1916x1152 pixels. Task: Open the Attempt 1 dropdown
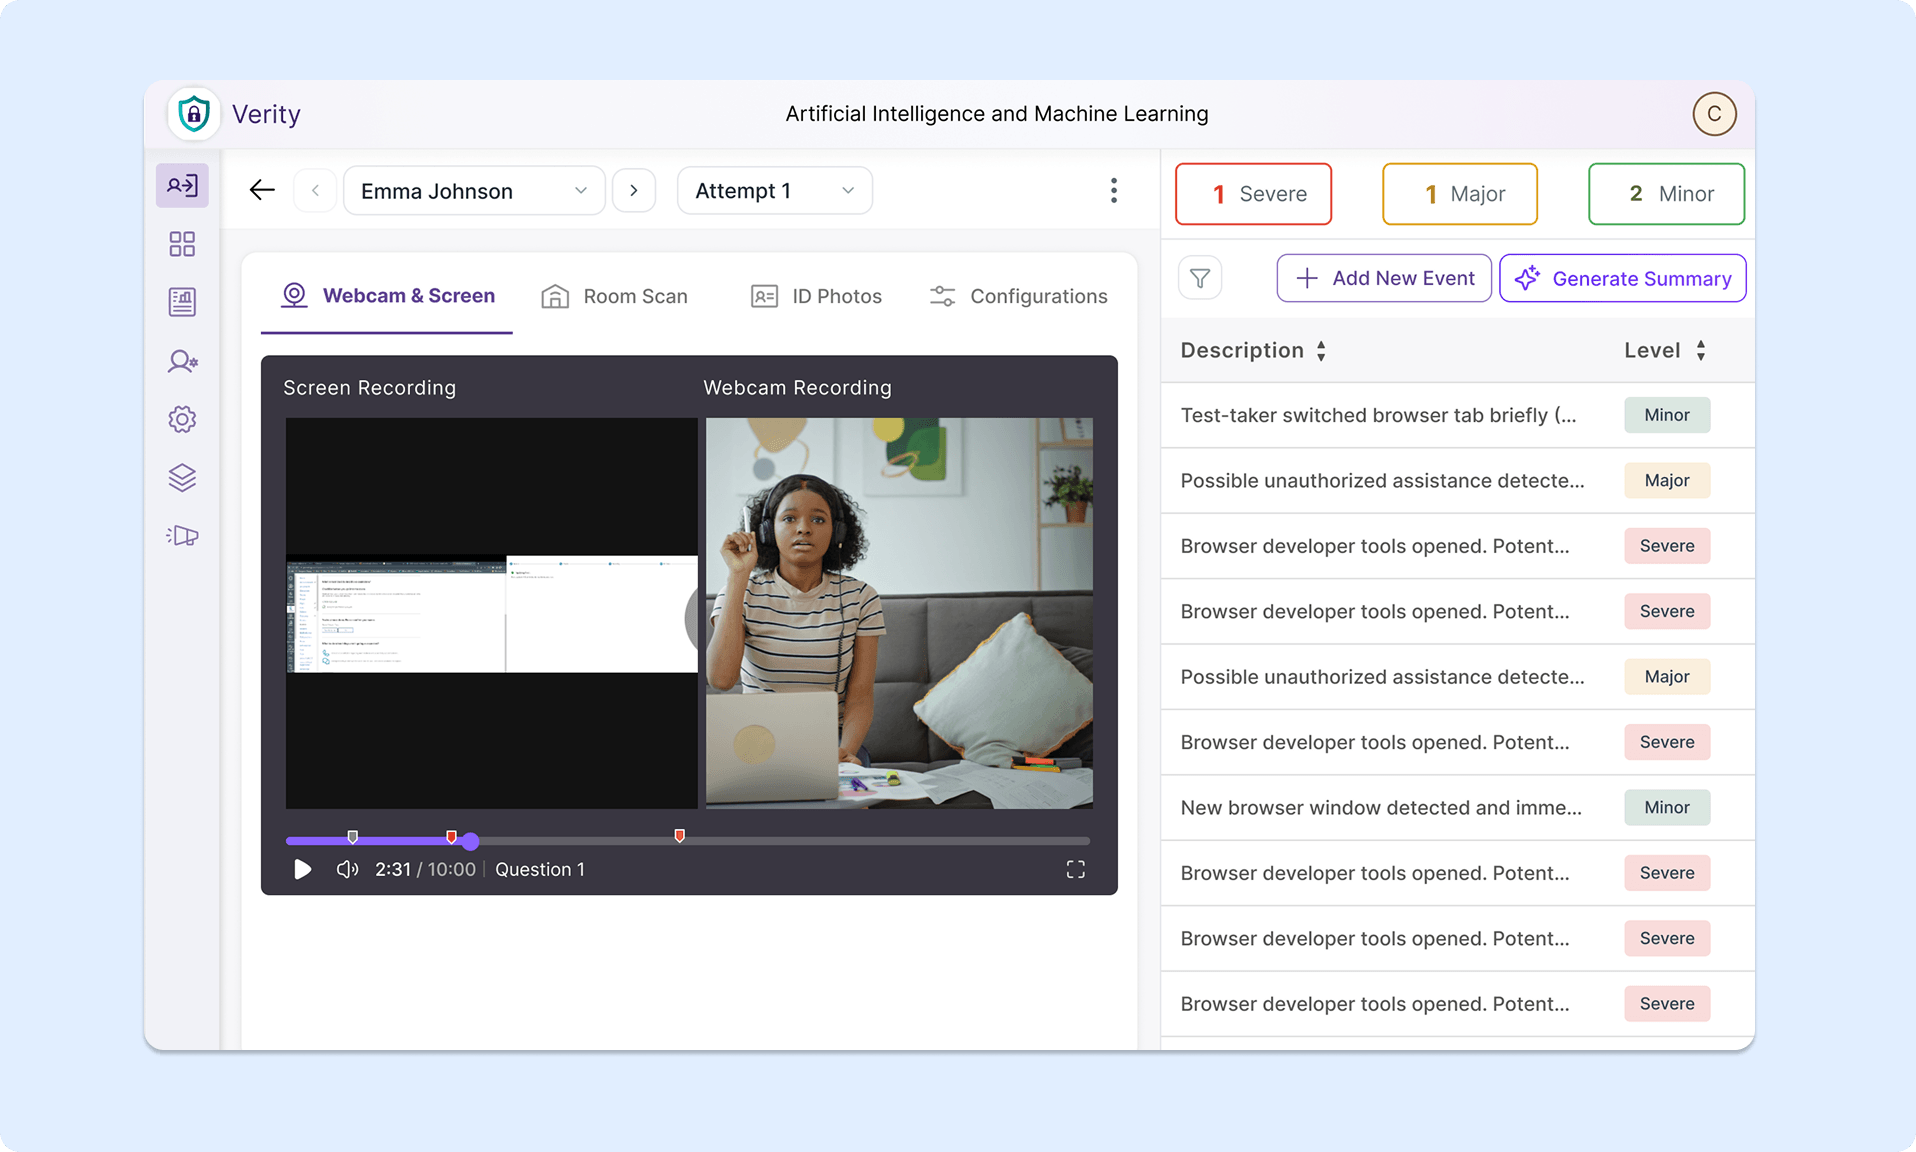775,191
